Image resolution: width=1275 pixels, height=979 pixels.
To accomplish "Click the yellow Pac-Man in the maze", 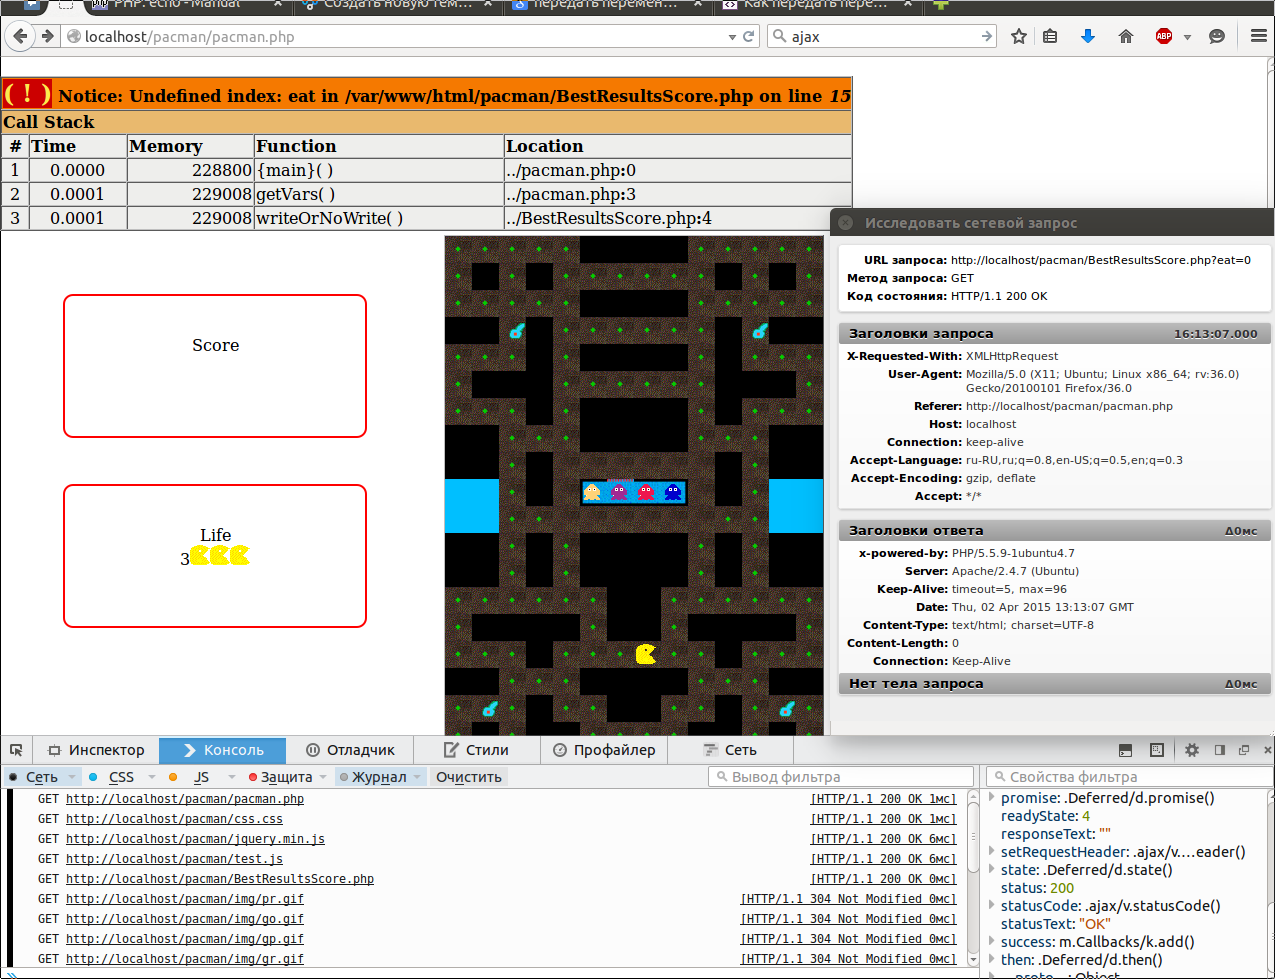I will tap(646, 654).
